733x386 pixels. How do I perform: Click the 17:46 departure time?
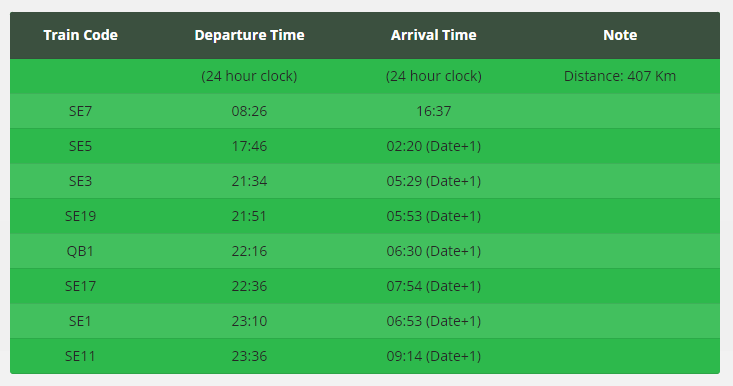pos(249,146)
